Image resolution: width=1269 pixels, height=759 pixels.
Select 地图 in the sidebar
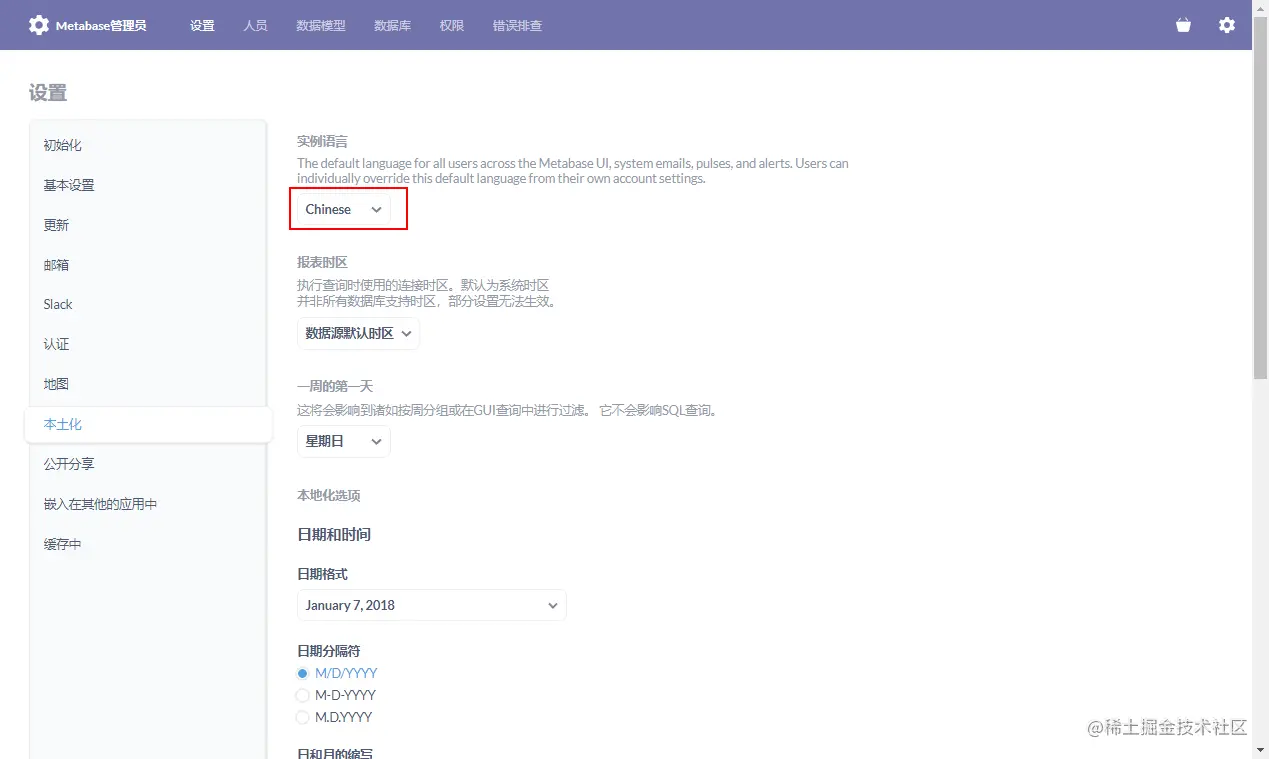pyautogui.click(x=148, y=384)
